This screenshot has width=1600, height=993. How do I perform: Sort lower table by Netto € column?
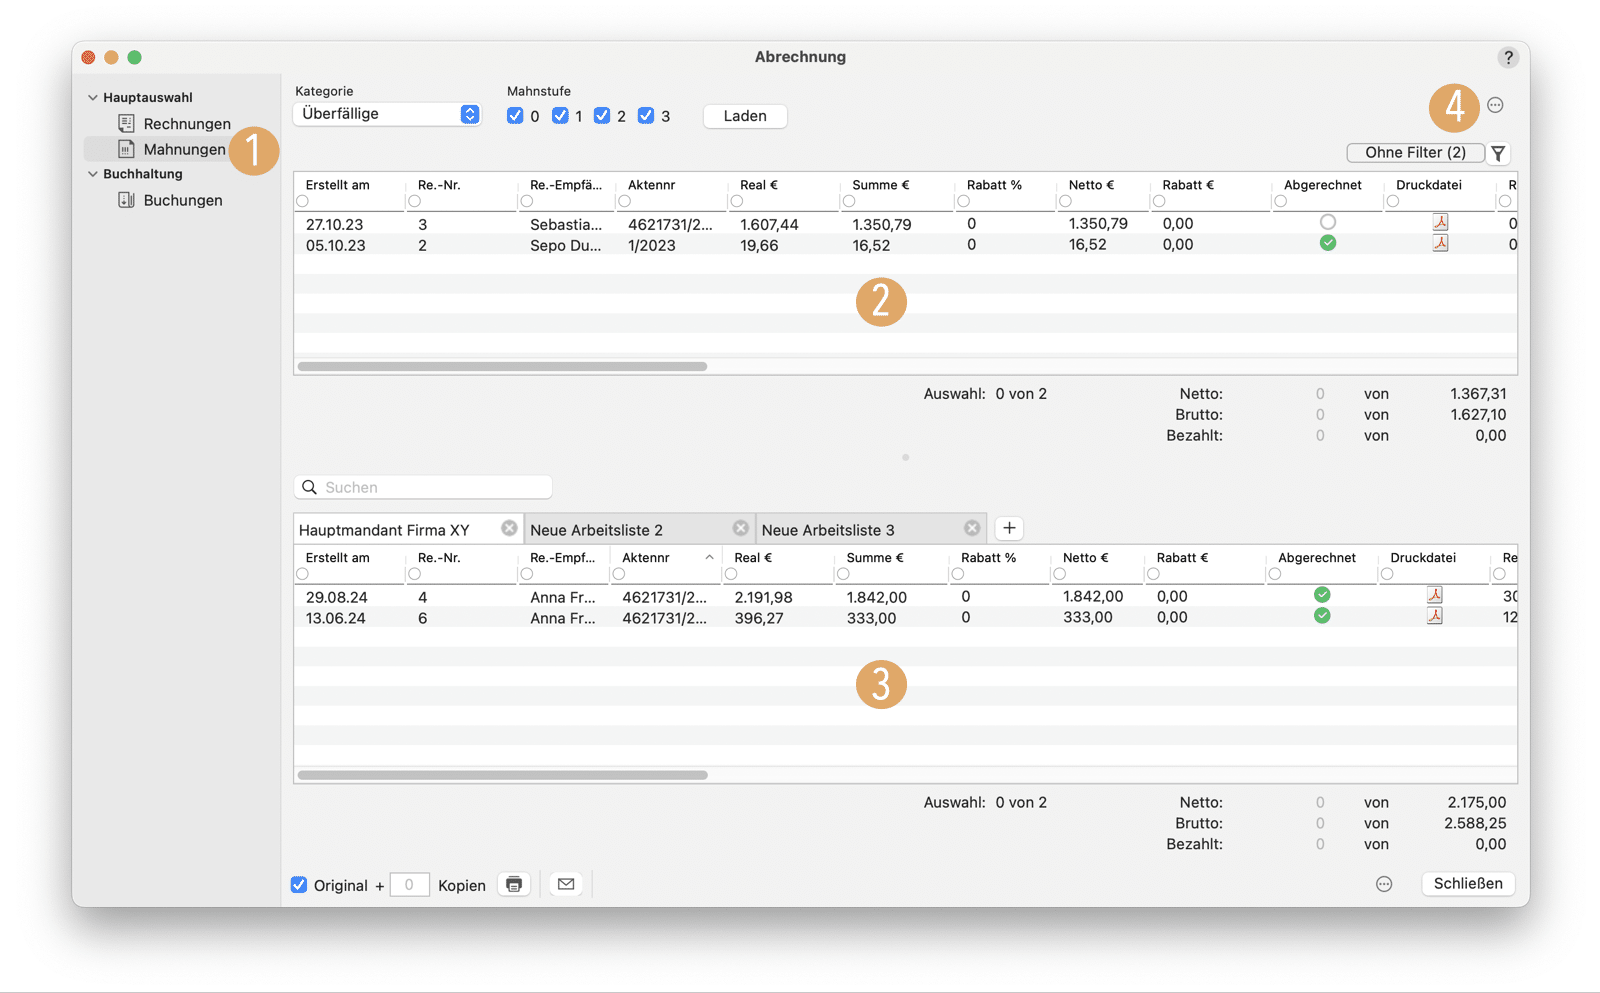tap(1085, 558)
